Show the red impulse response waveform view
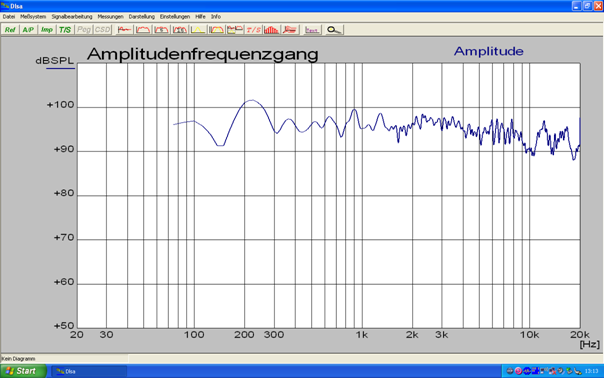The image size is (605, 379). click(124, 30)
